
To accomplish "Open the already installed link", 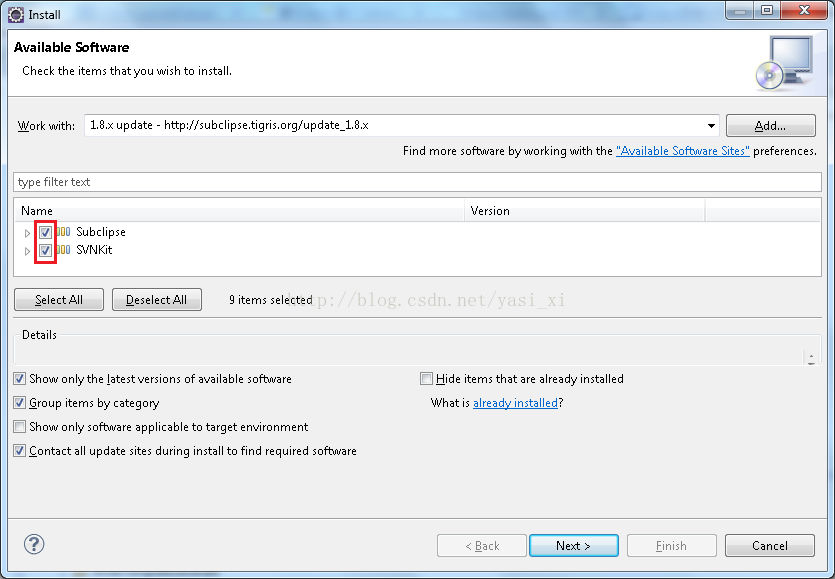I will (x=515, y=403).
